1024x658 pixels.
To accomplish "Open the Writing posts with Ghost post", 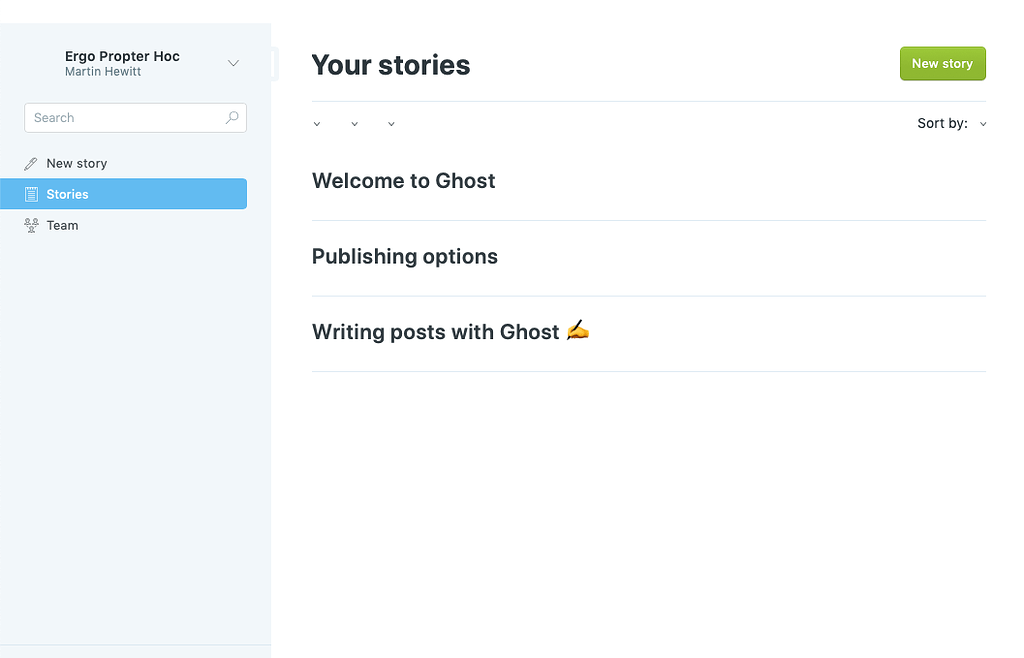I will pyautogui.click(x=450, y=331).
